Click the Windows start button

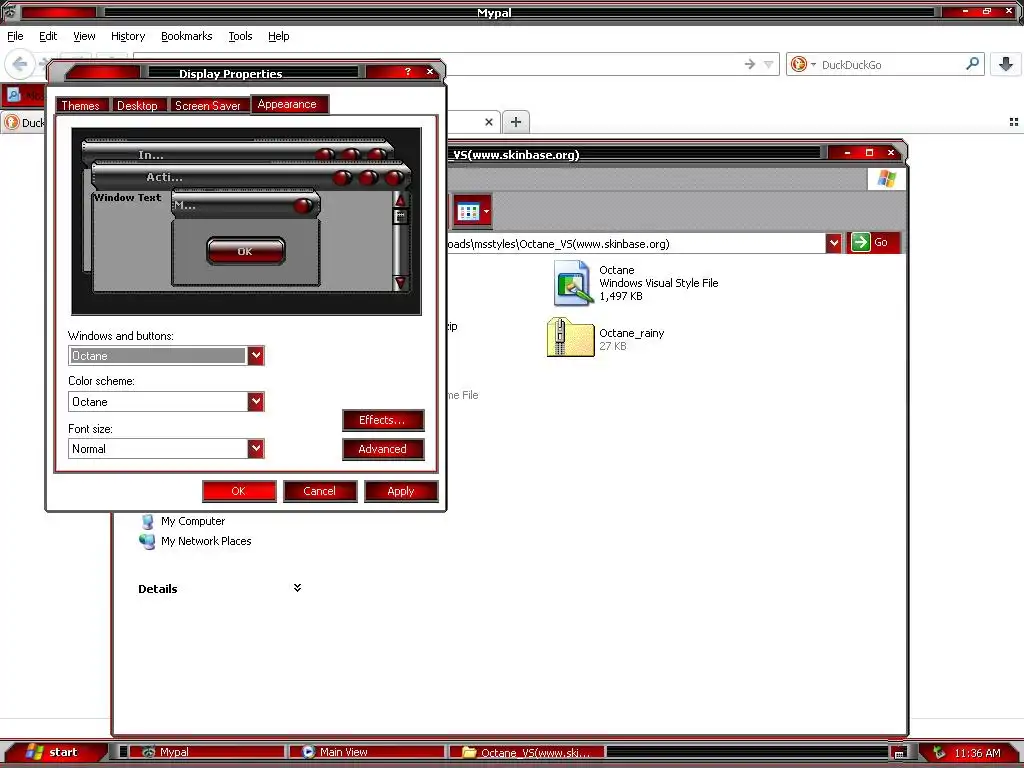[x=55, y=752]
